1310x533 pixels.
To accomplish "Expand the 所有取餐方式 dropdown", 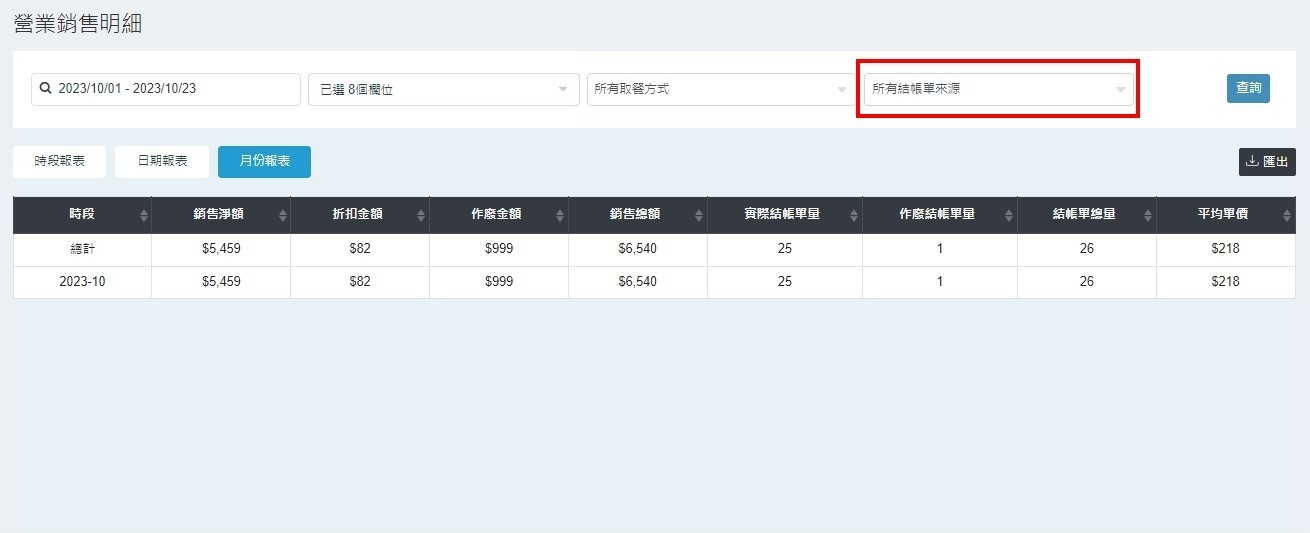I will [721, 89].
